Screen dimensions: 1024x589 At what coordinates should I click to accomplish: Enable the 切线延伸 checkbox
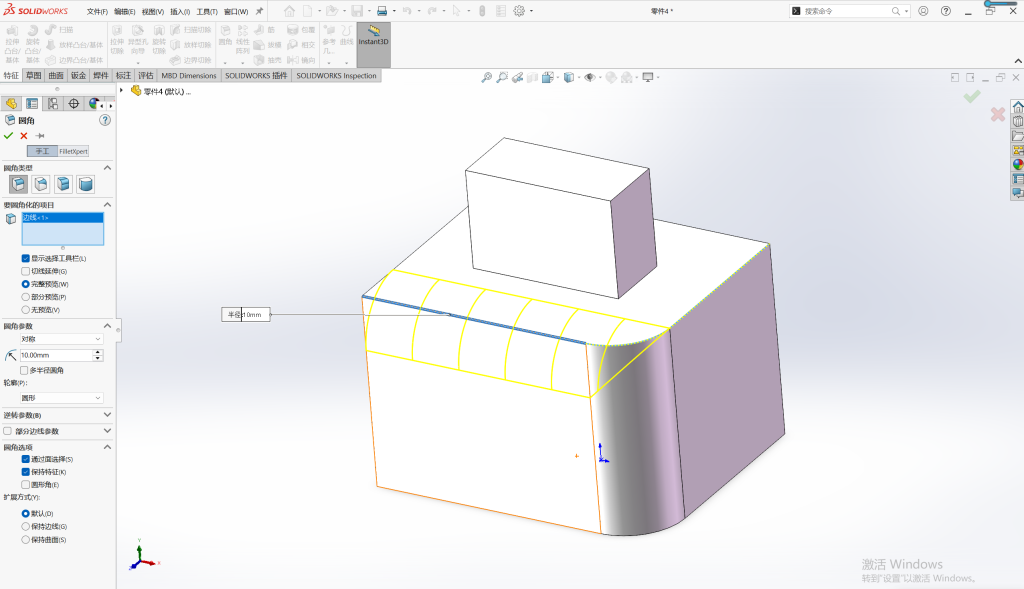25,271
